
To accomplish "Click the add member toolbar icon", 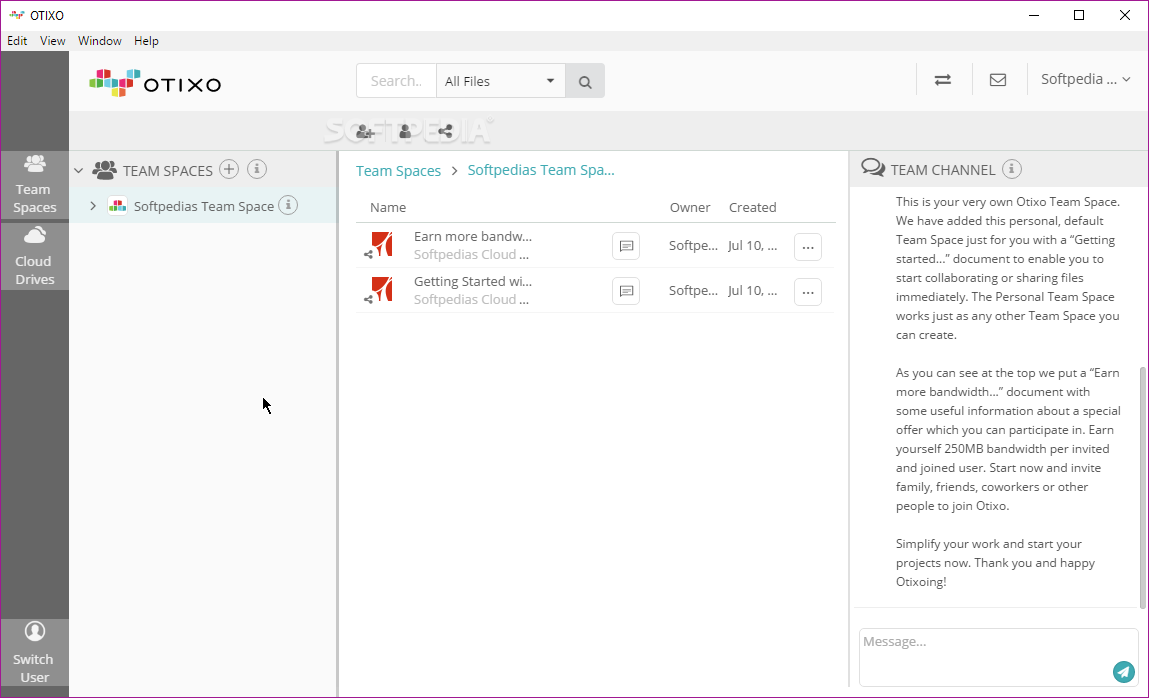I will [365, 132].
